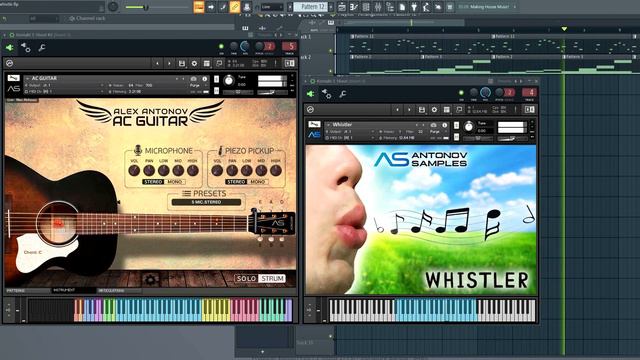Click minimized view icon in AC Guitar Kontakt
The width and height of the screenshot is (640, 360).
219,63
